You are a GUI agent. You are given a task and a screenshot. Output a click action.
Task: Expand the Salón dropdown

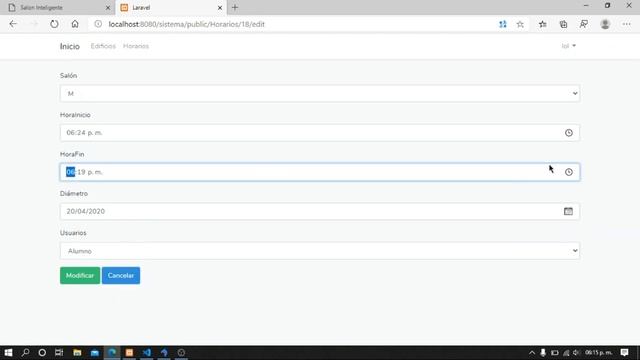(x=320, y=93)
